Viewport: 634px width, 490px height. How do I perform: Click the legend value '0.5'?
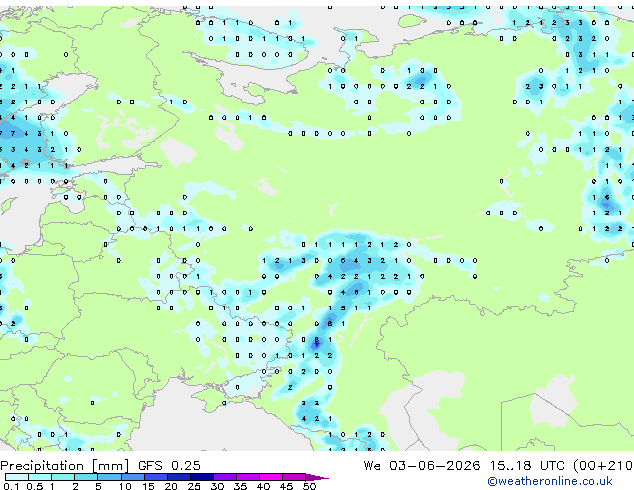(x=35, y=486)
